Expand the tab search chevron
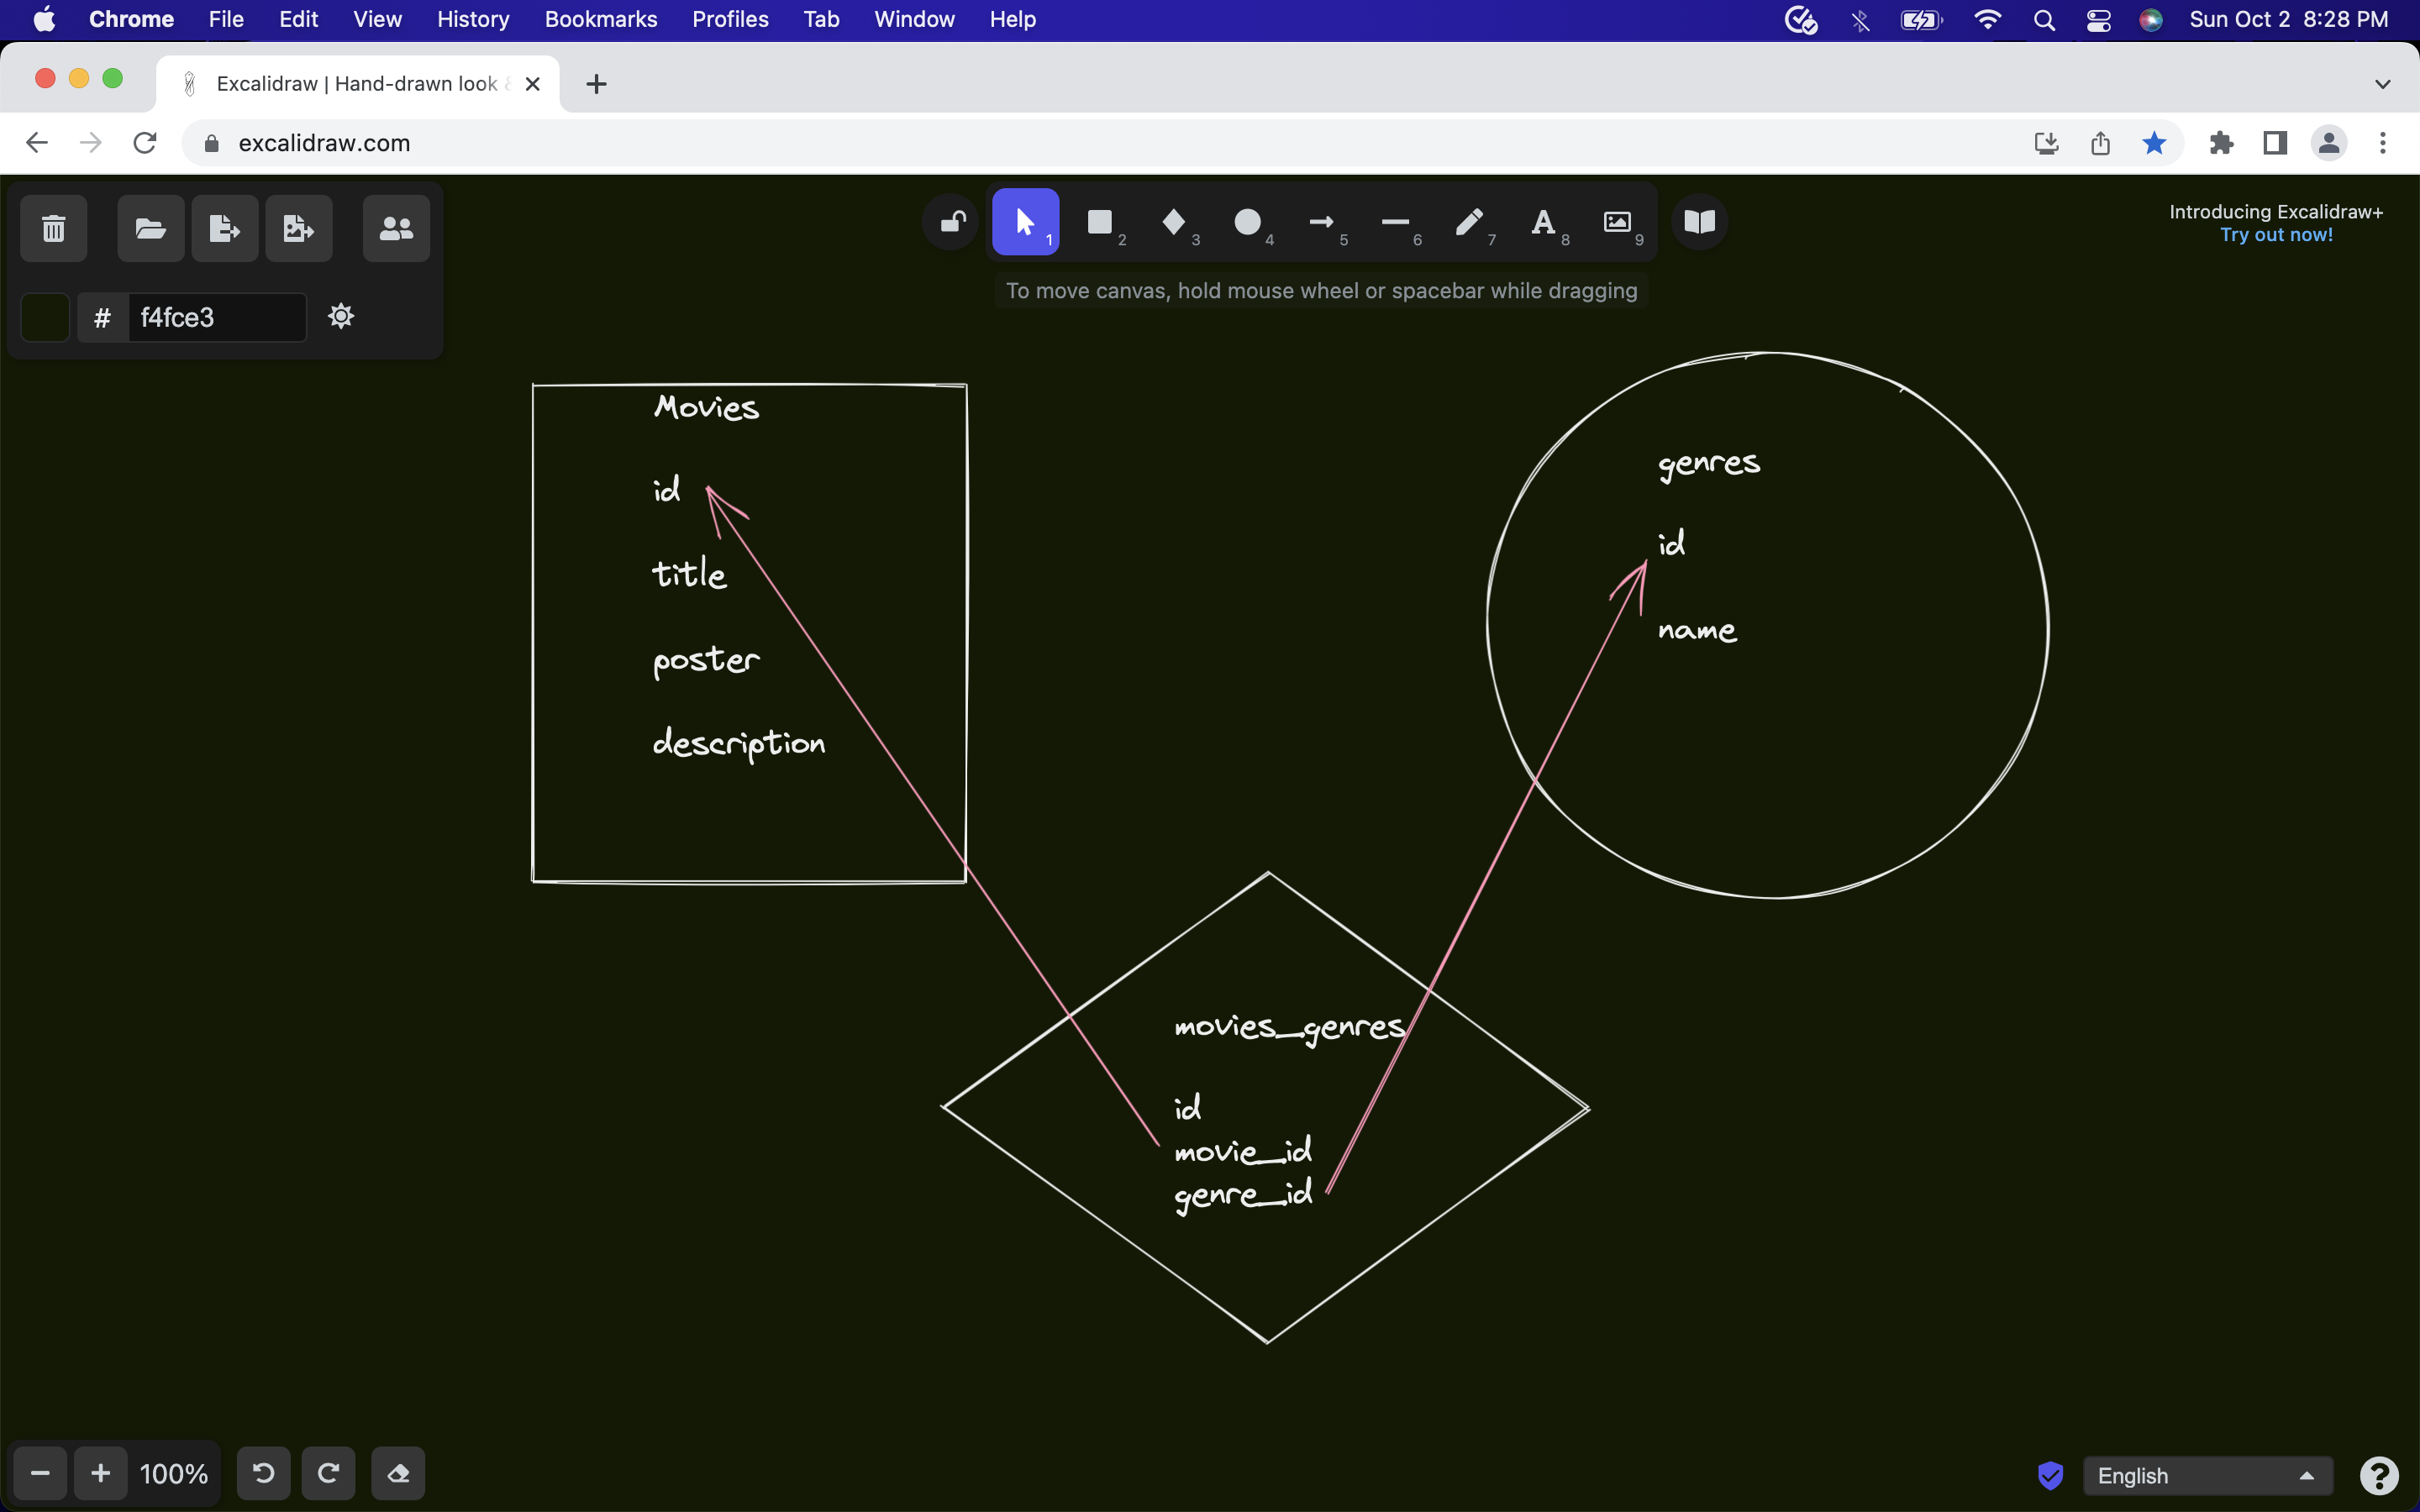The image size is (2420, 1512). pyautogui.click(x=2382, y=84)
